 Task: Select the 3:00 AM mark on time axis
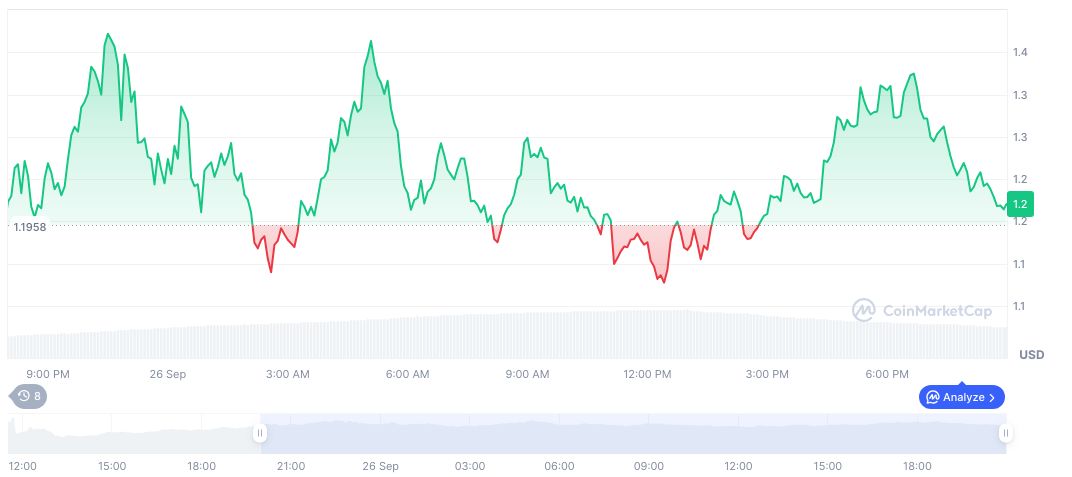click(287, 375)
